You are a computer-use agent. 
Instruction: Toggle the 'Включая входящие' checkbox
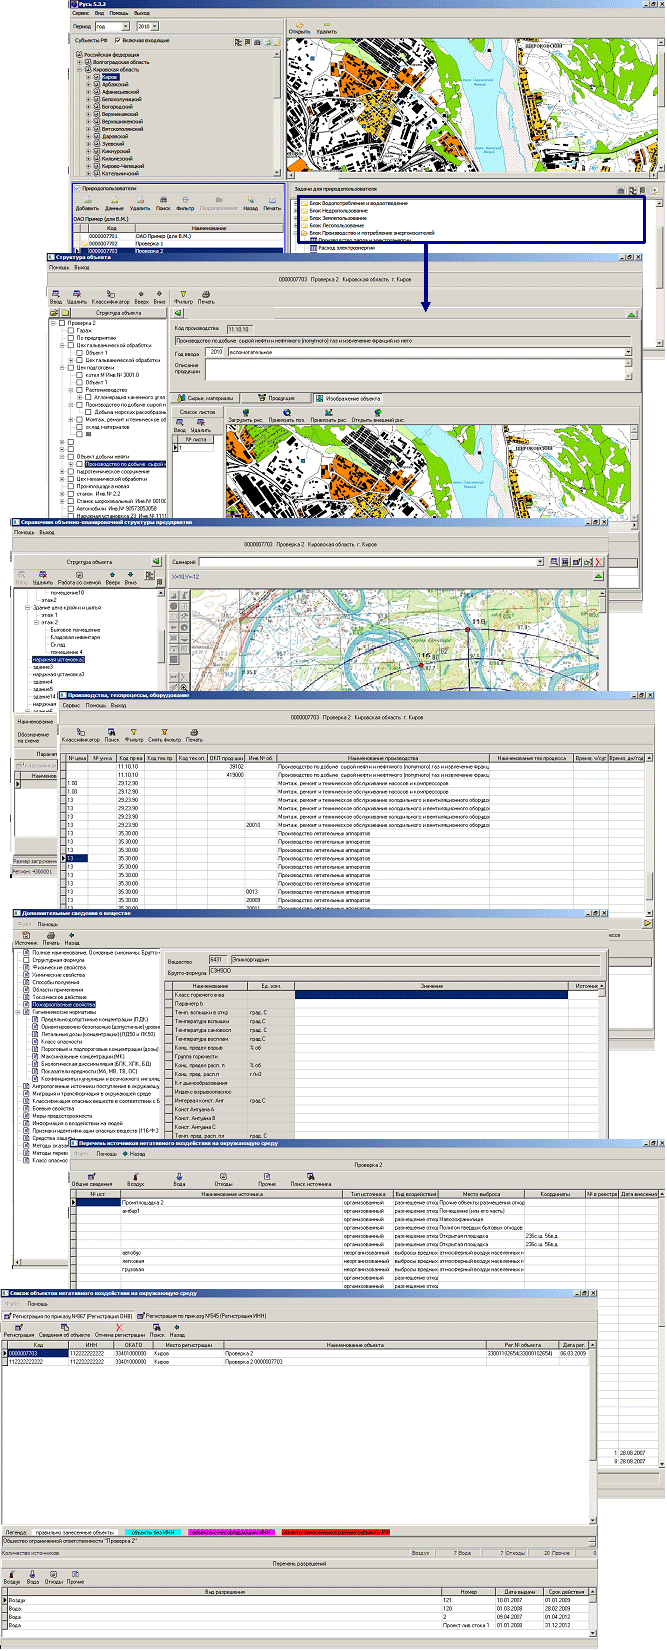(119, 40)
